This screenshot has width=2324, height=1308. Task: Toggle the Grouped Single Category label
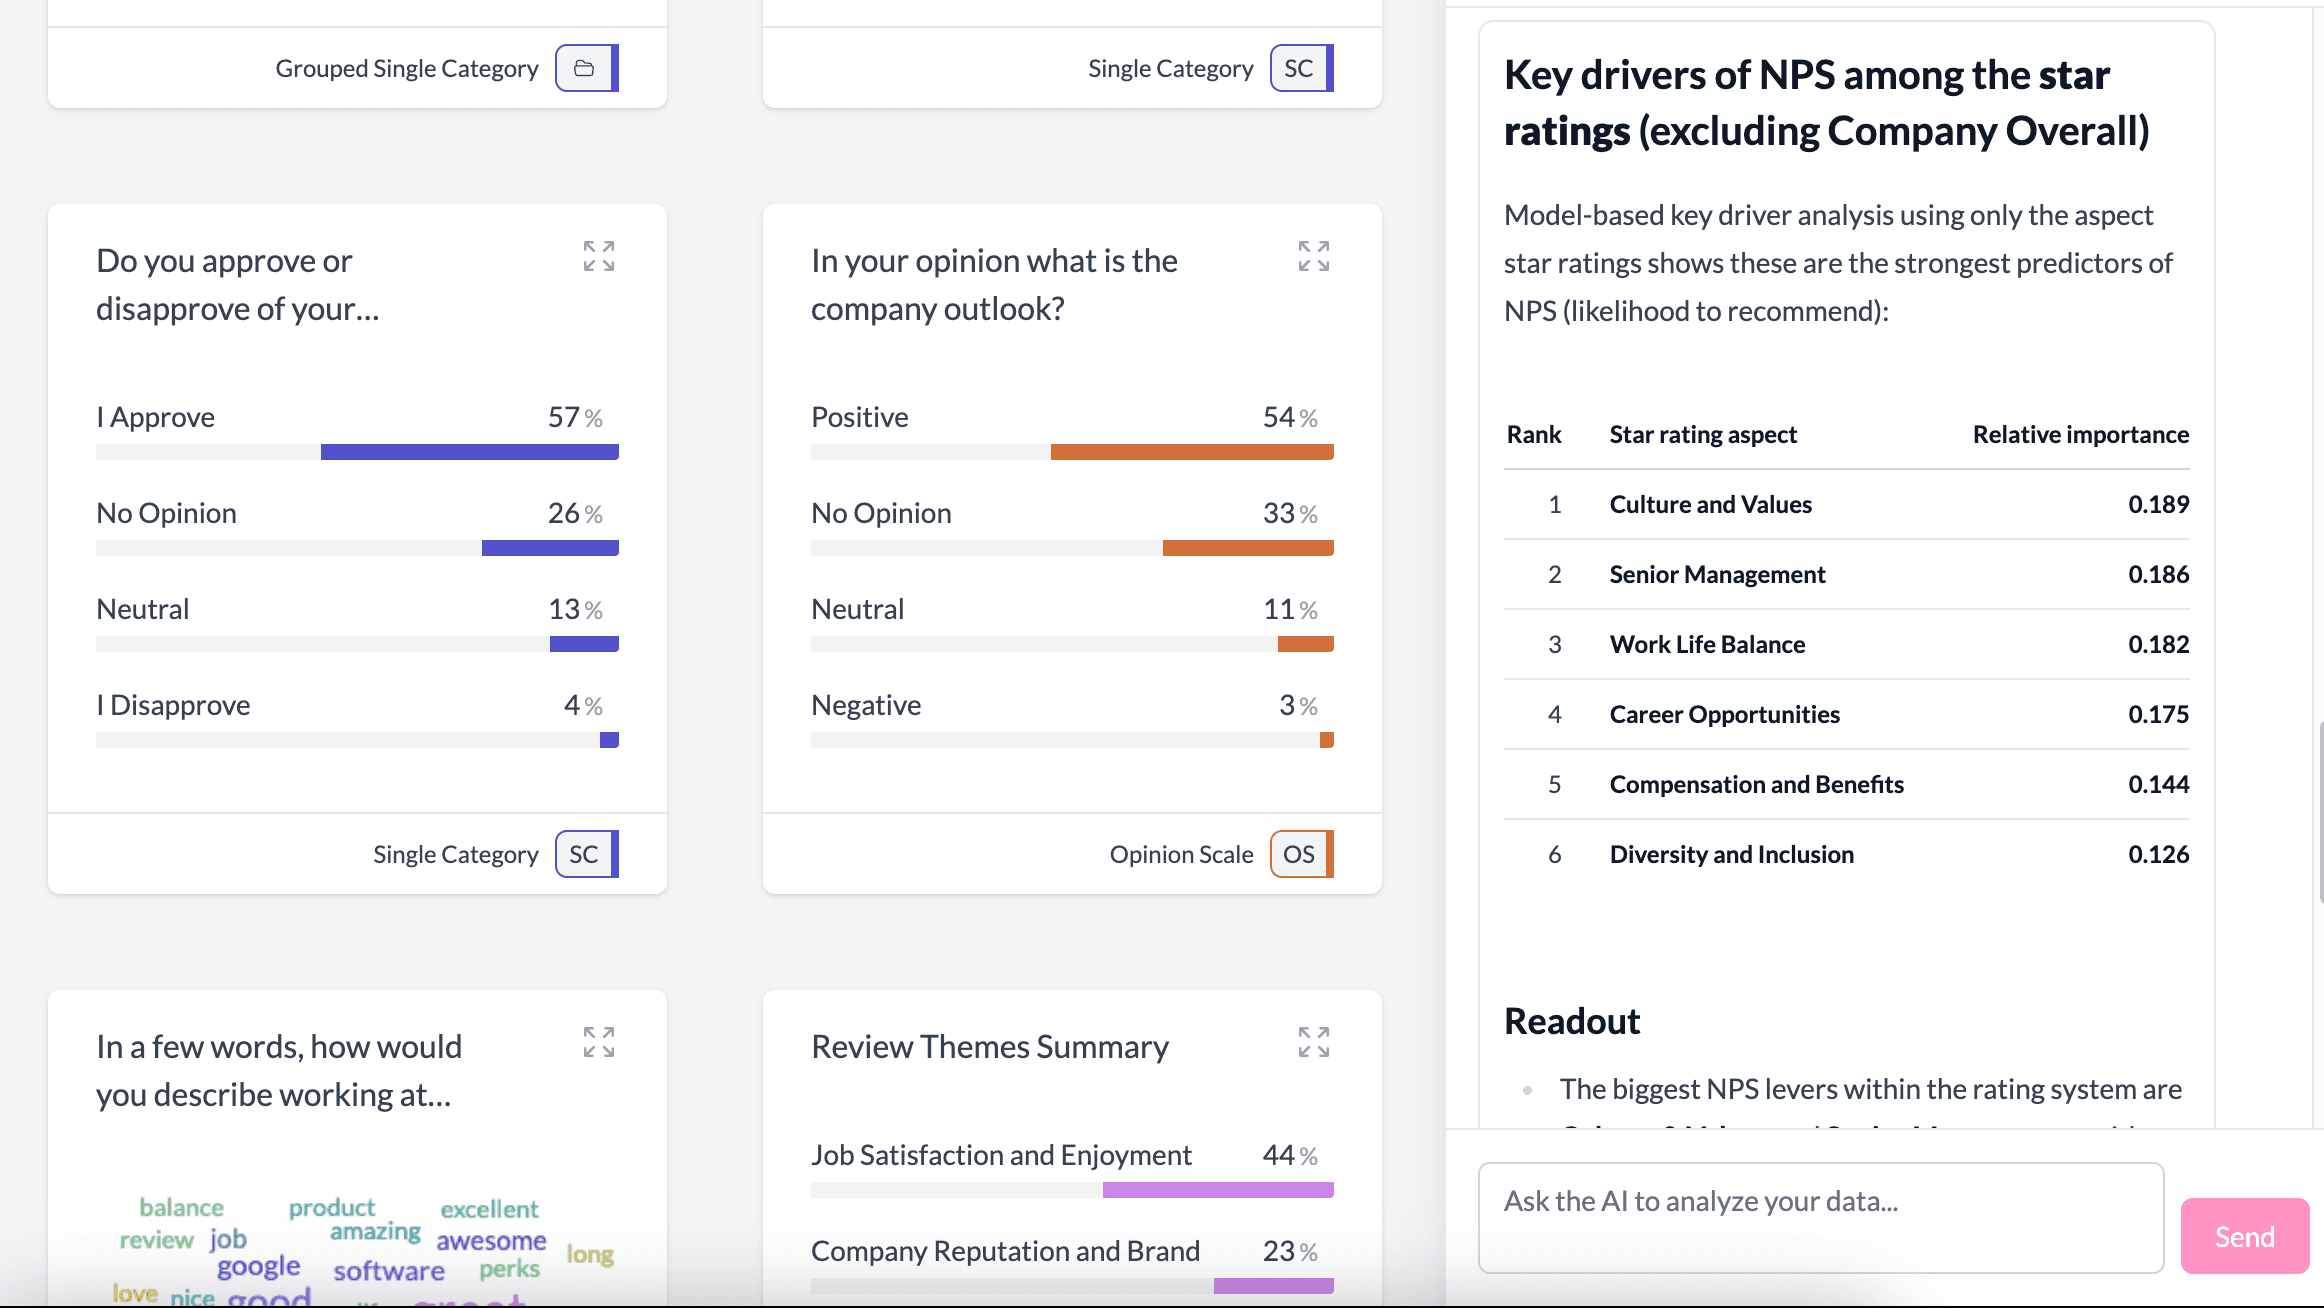[407, 68]
